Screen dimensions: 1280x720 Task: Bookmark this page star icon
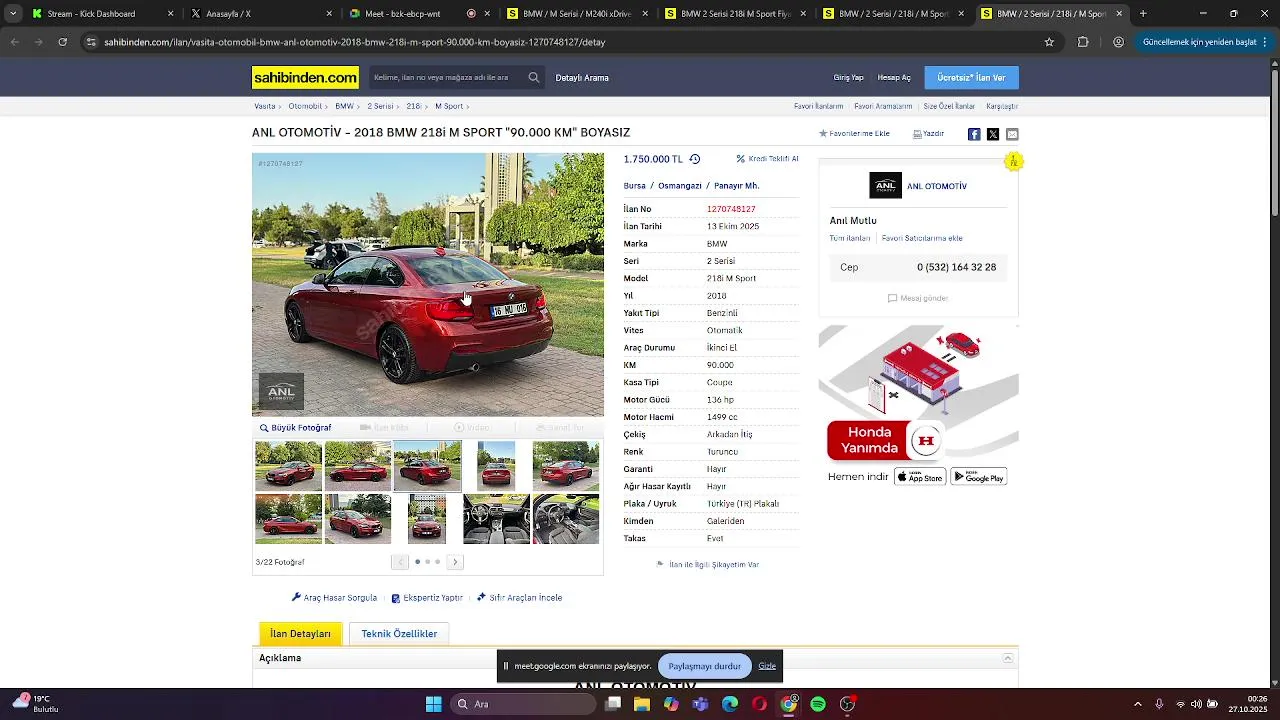tap(1049, 42)
